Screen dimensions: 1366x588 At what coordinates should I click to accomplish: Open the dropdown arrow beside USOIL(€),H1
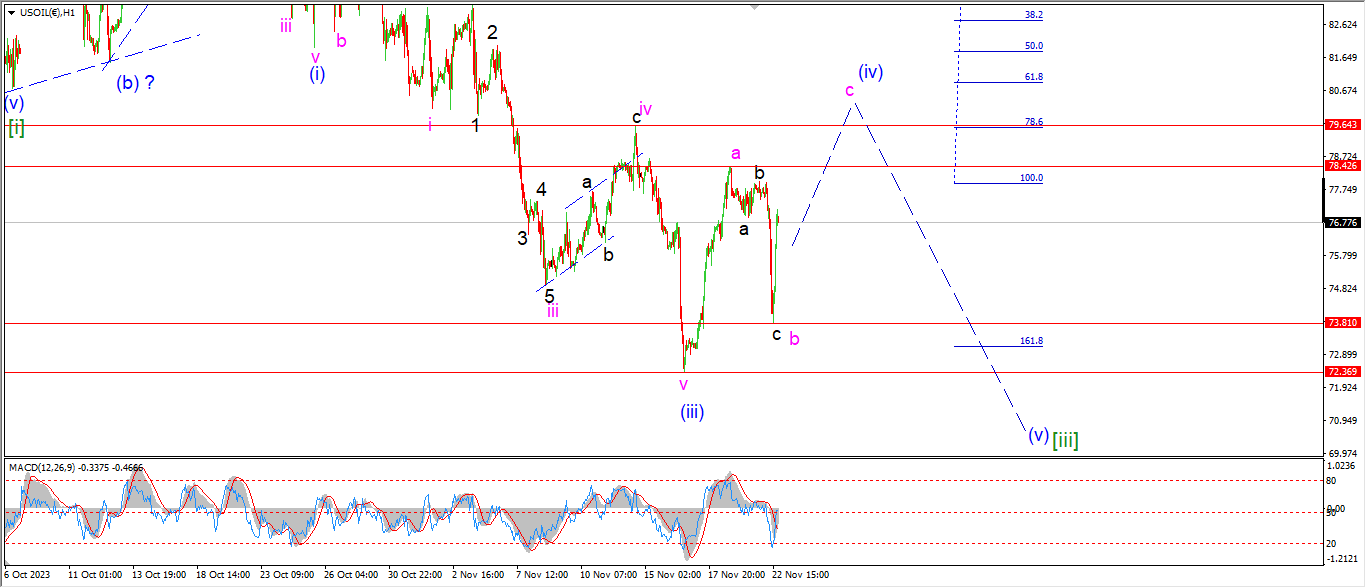(x=11, y=12)
